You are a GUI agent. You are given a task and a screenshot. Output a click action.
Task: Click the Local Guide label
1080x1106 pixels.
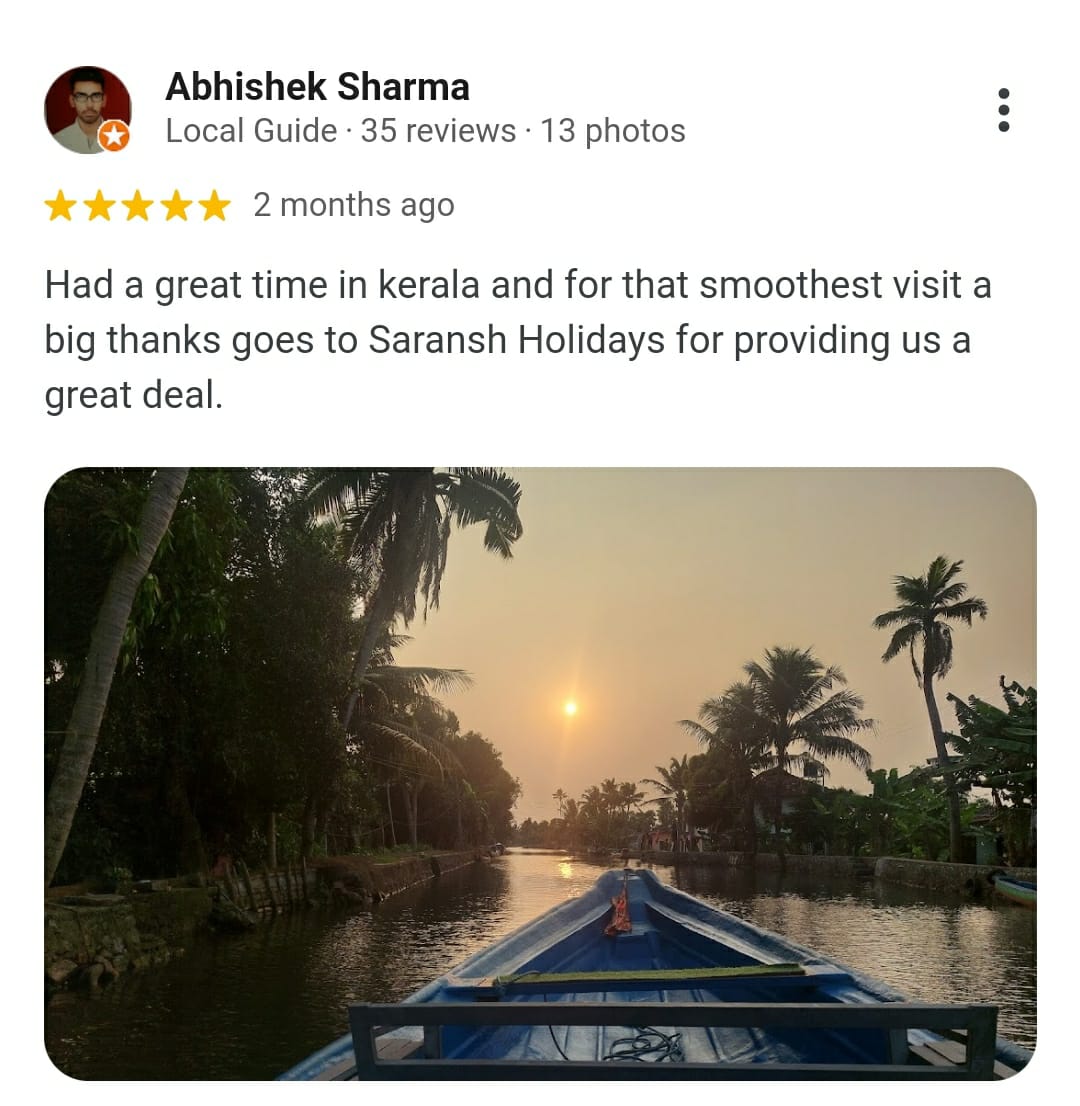251,131
